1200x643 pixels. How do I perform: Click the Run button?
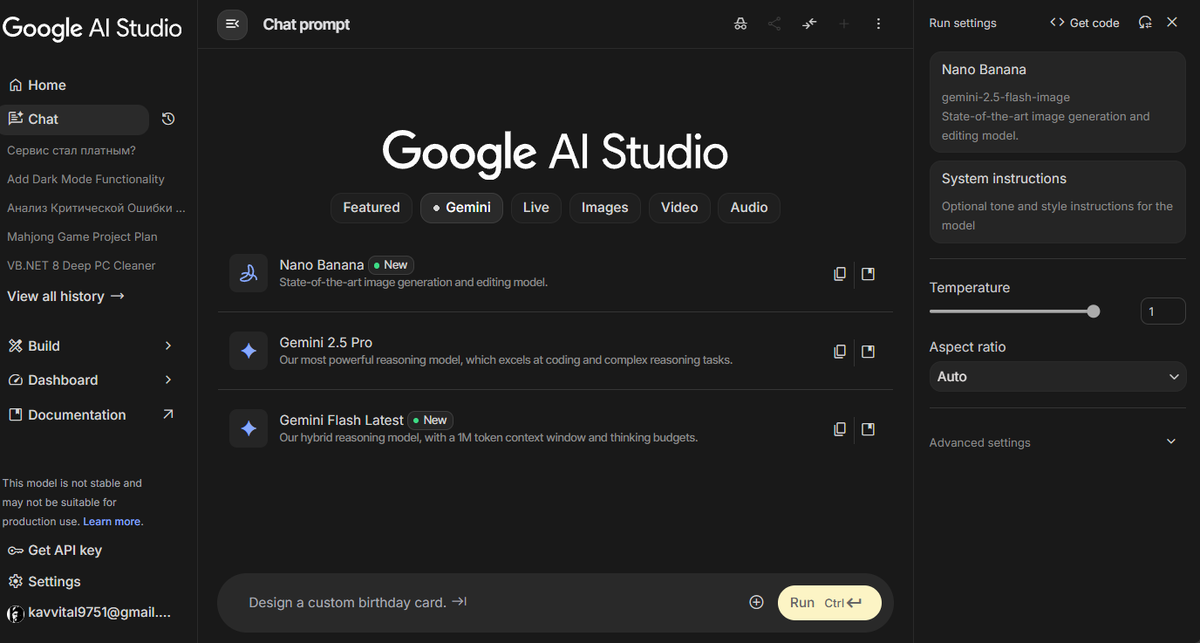point(829,603)
